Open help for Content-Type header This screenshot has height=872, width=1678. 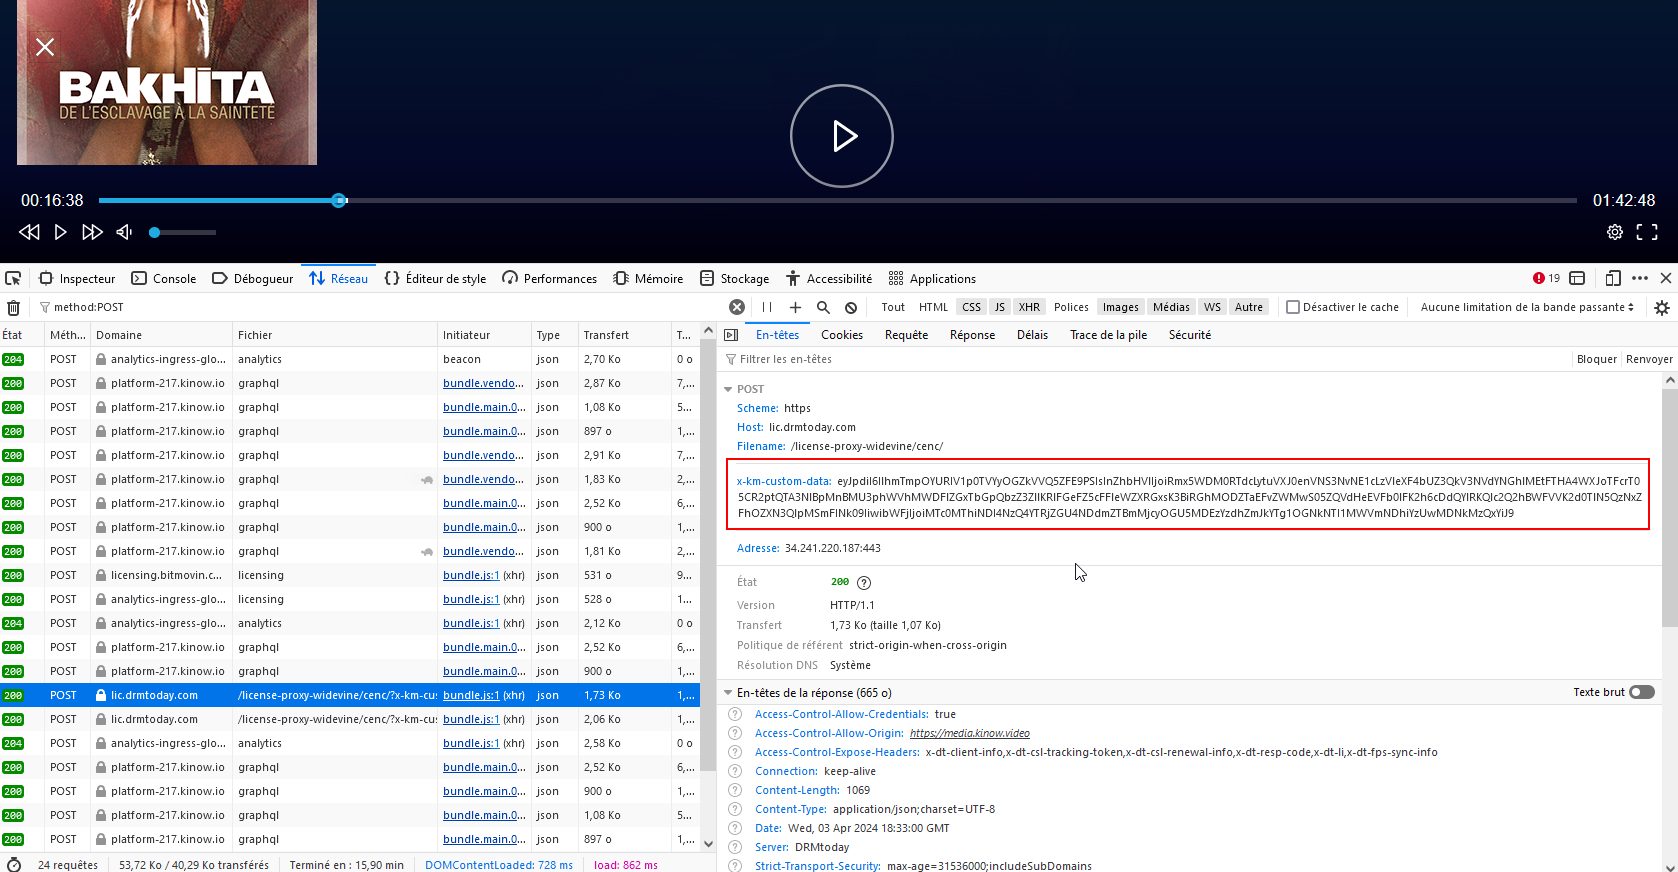pos(735,810)
